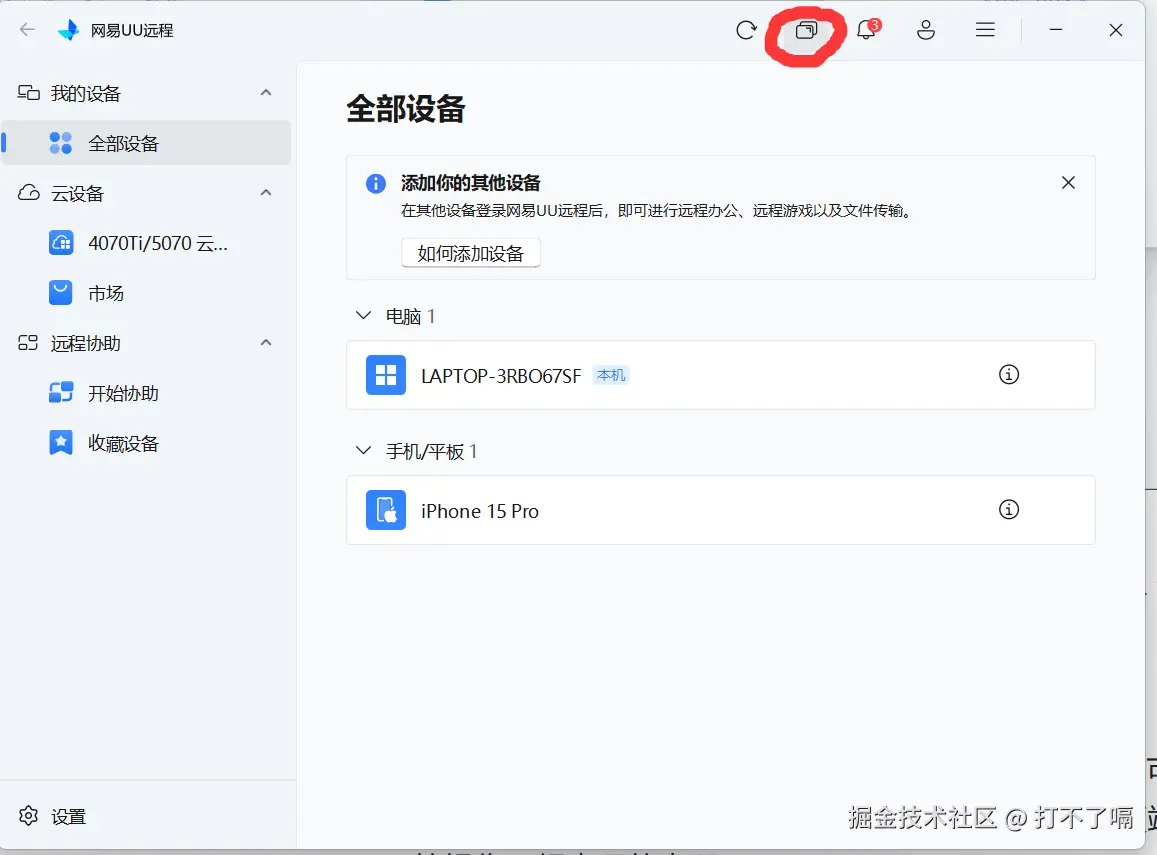This screenshot has height=855, width=1157.
Task: Click the 设置 gear icon
Action: pyautogui.click(x=29, y=816)
